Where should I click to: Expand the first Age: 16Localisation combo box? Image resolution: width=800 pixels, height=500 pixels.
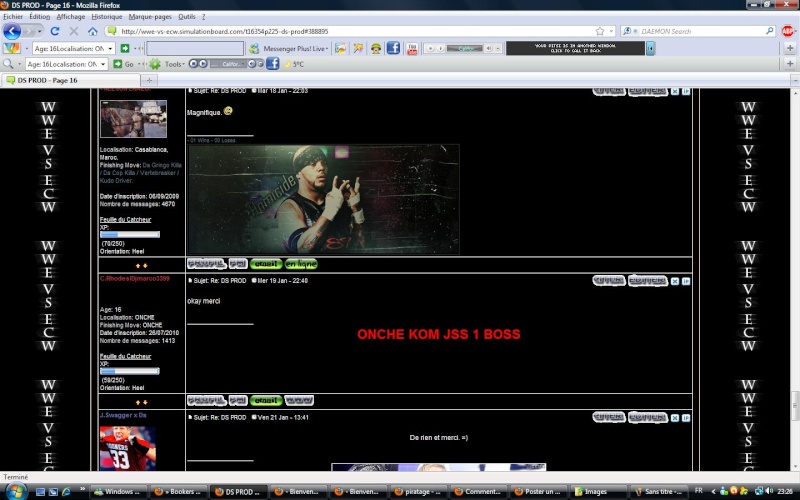(110, 48)
